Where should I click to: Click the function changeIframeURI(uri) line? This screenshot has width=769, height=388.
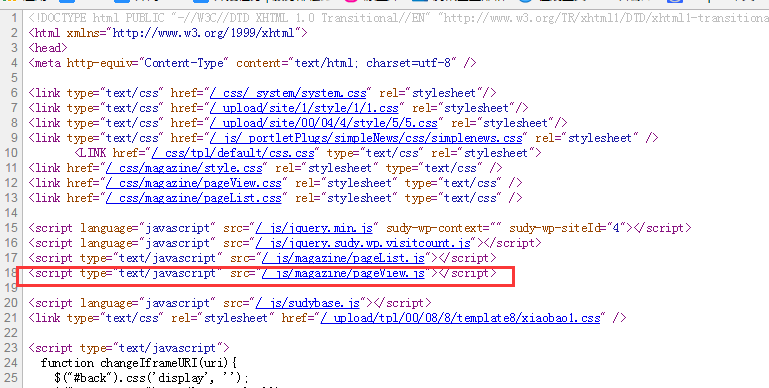point(139,362)
